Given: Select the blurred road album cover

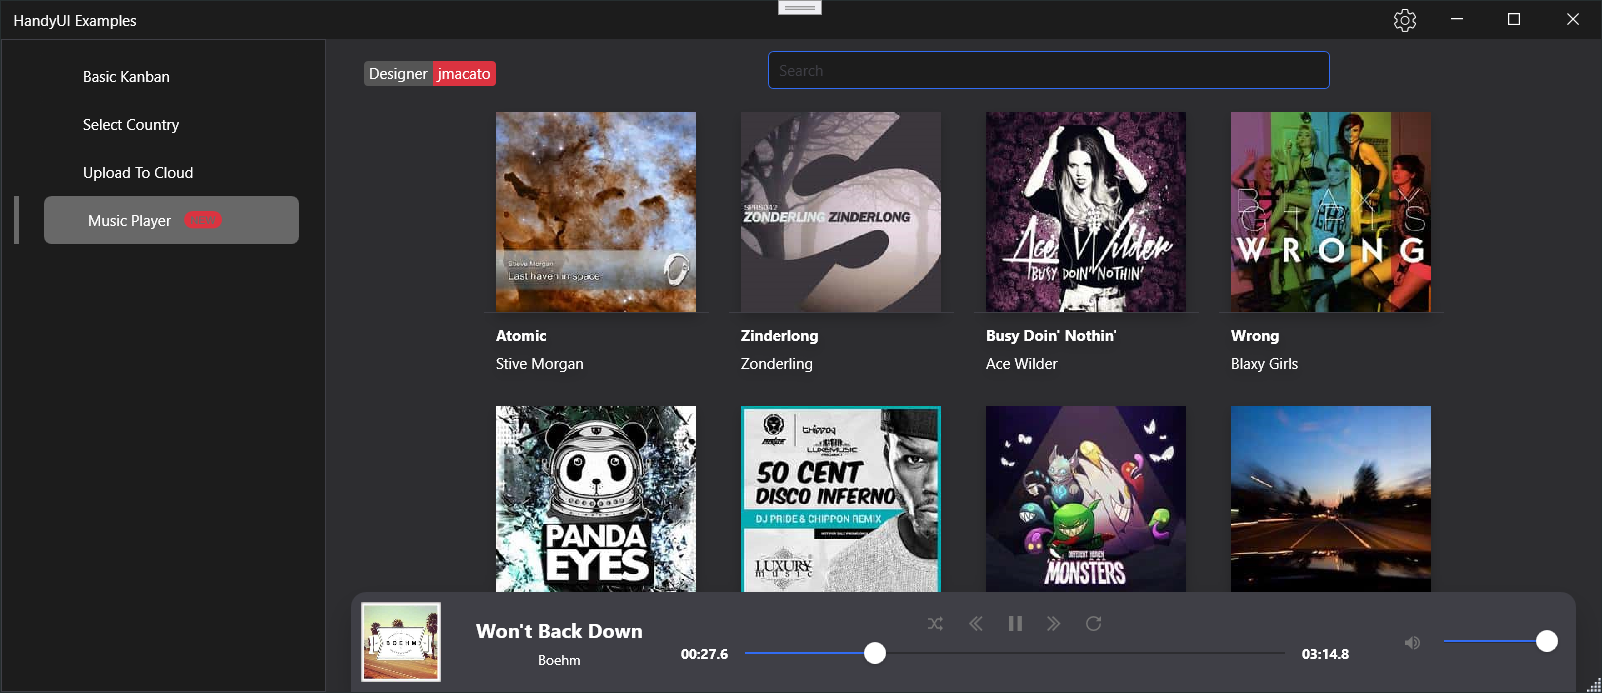Looking at the screenshot, I should click(1331, 499).
